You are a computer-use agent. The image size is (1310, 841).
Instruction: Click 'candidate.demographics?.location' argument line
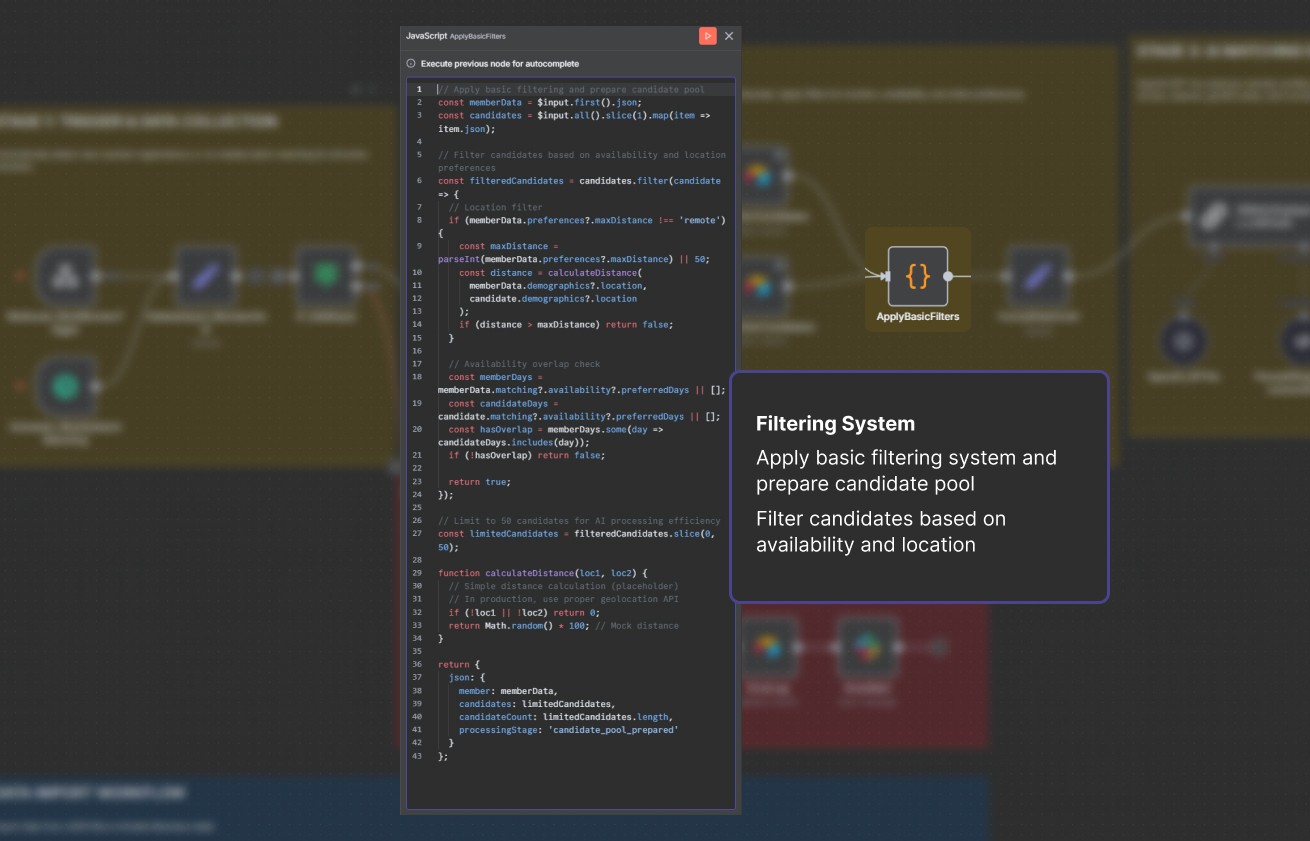click(x=553, y=298)
